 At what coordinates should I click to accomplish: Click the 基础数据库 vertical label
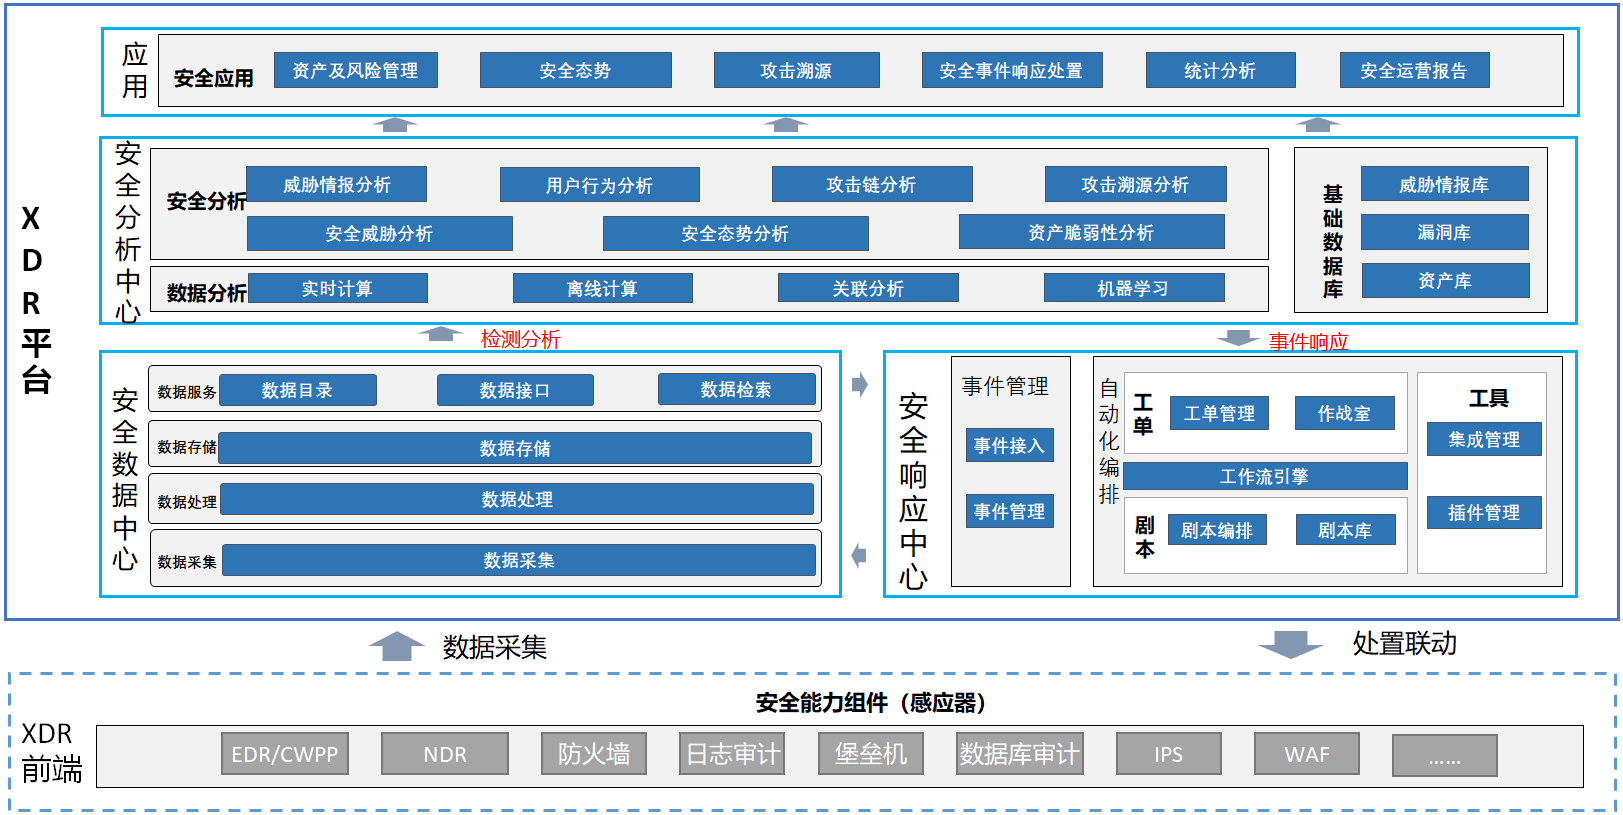pyautogui.click(x=1333, y=242)
